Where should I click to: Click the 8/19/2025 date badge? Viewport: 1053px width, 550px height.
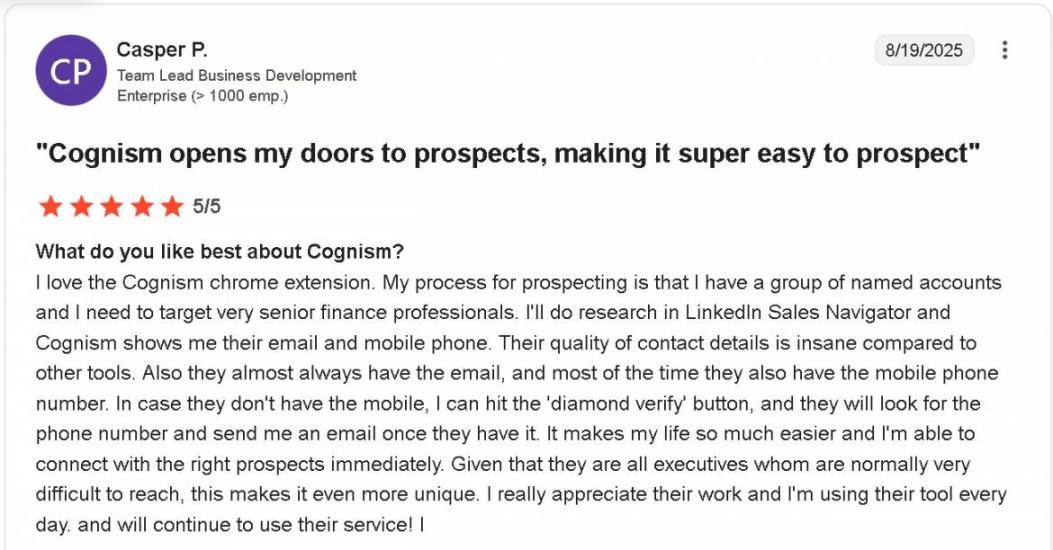[x=923, y=50]
